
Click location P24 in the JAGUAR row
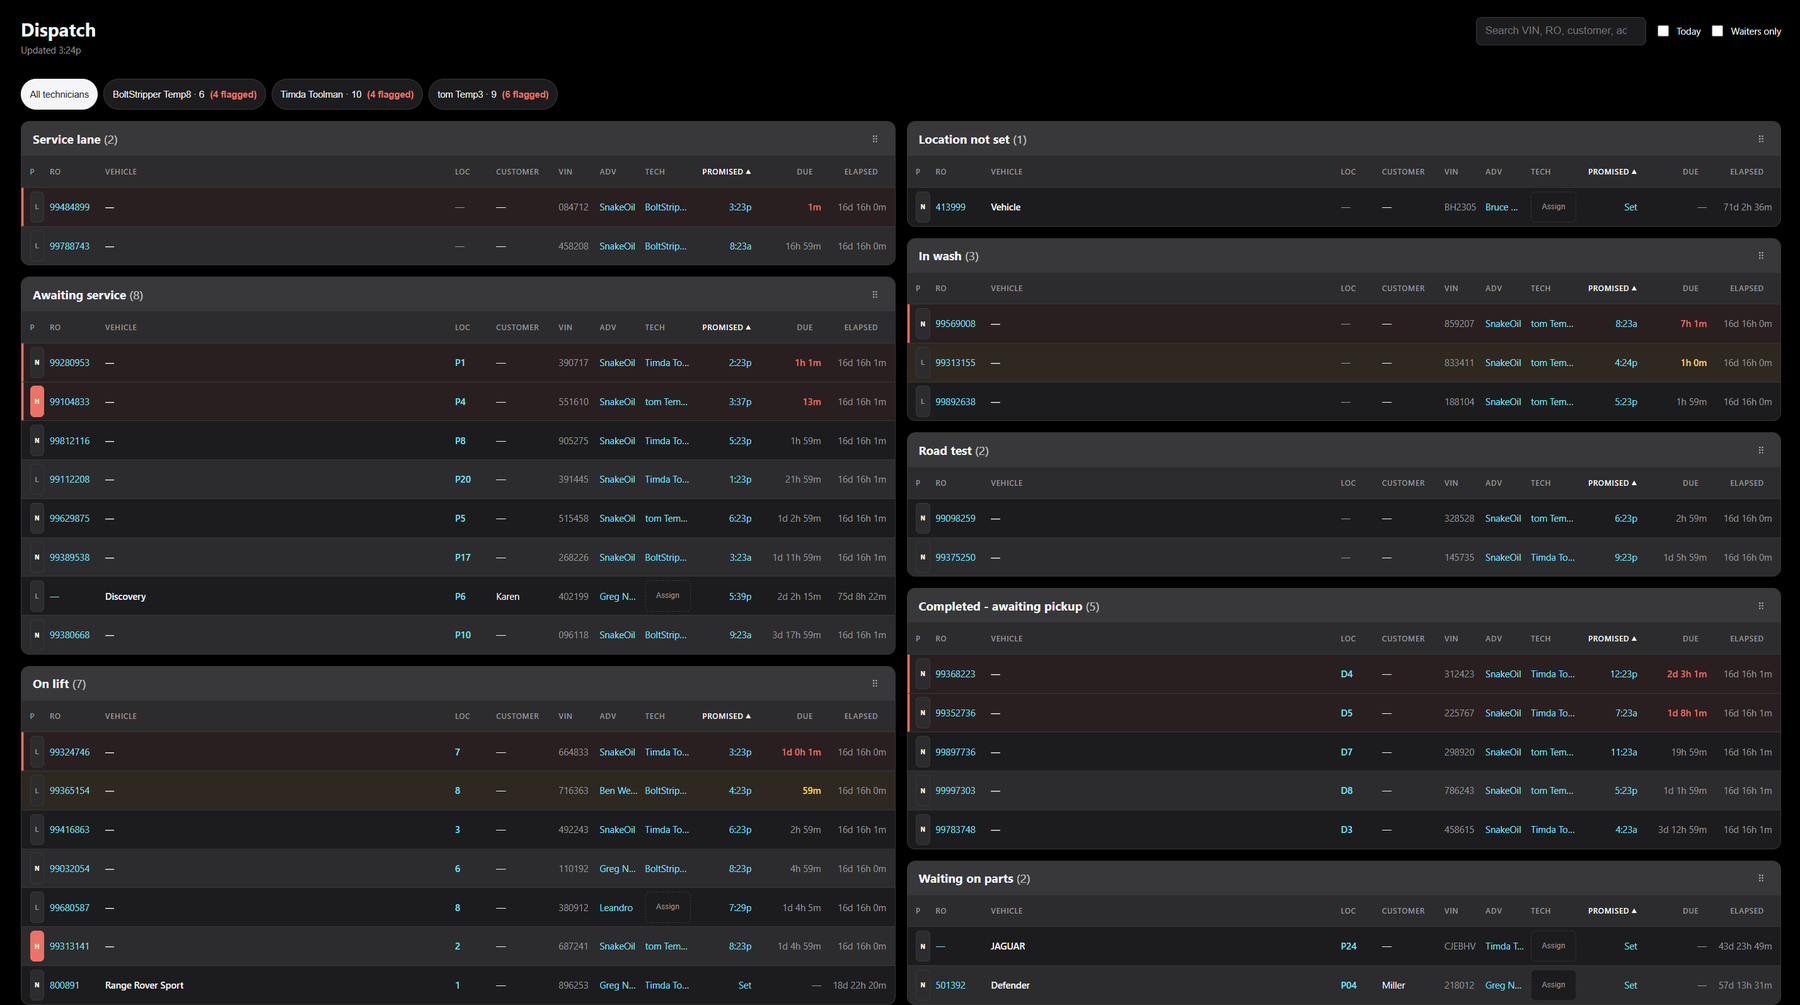[1348, 946]
